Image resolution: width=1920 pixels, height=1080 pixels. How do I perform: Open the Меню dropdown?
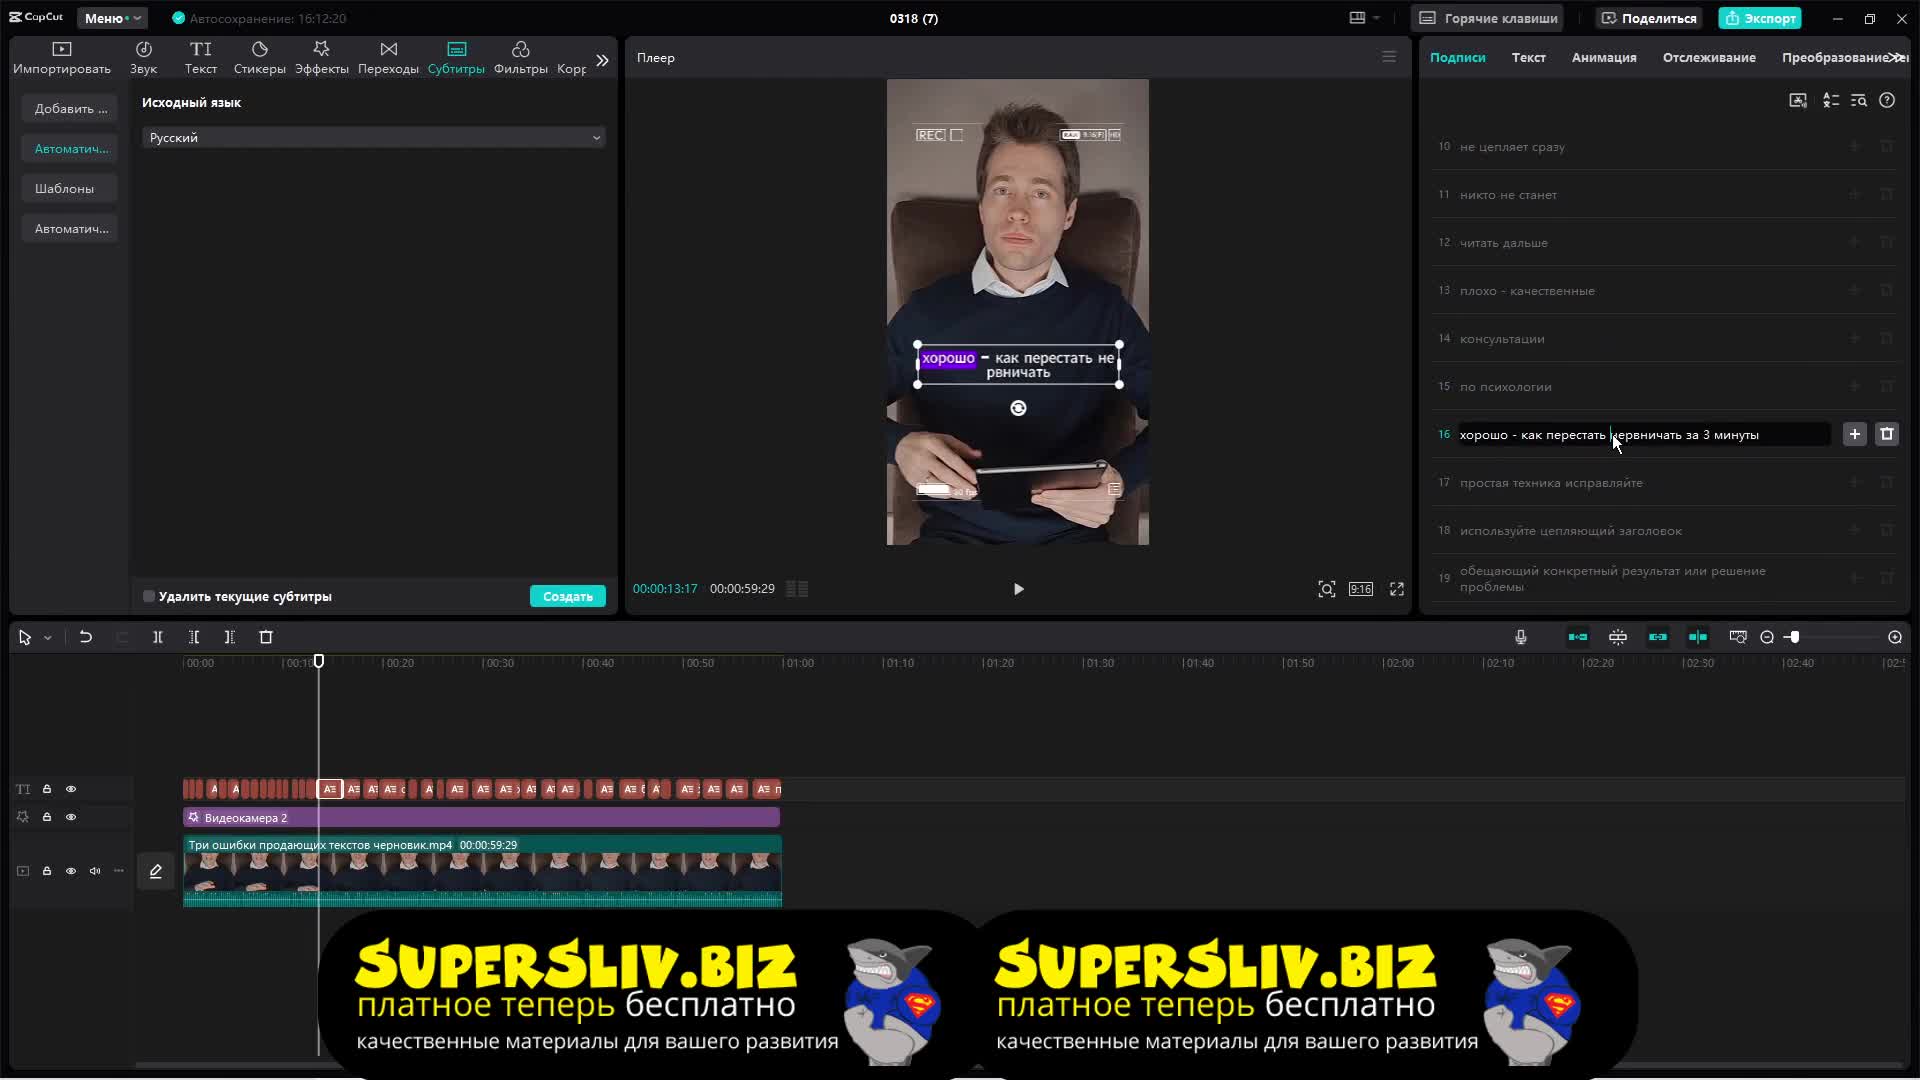112,18
